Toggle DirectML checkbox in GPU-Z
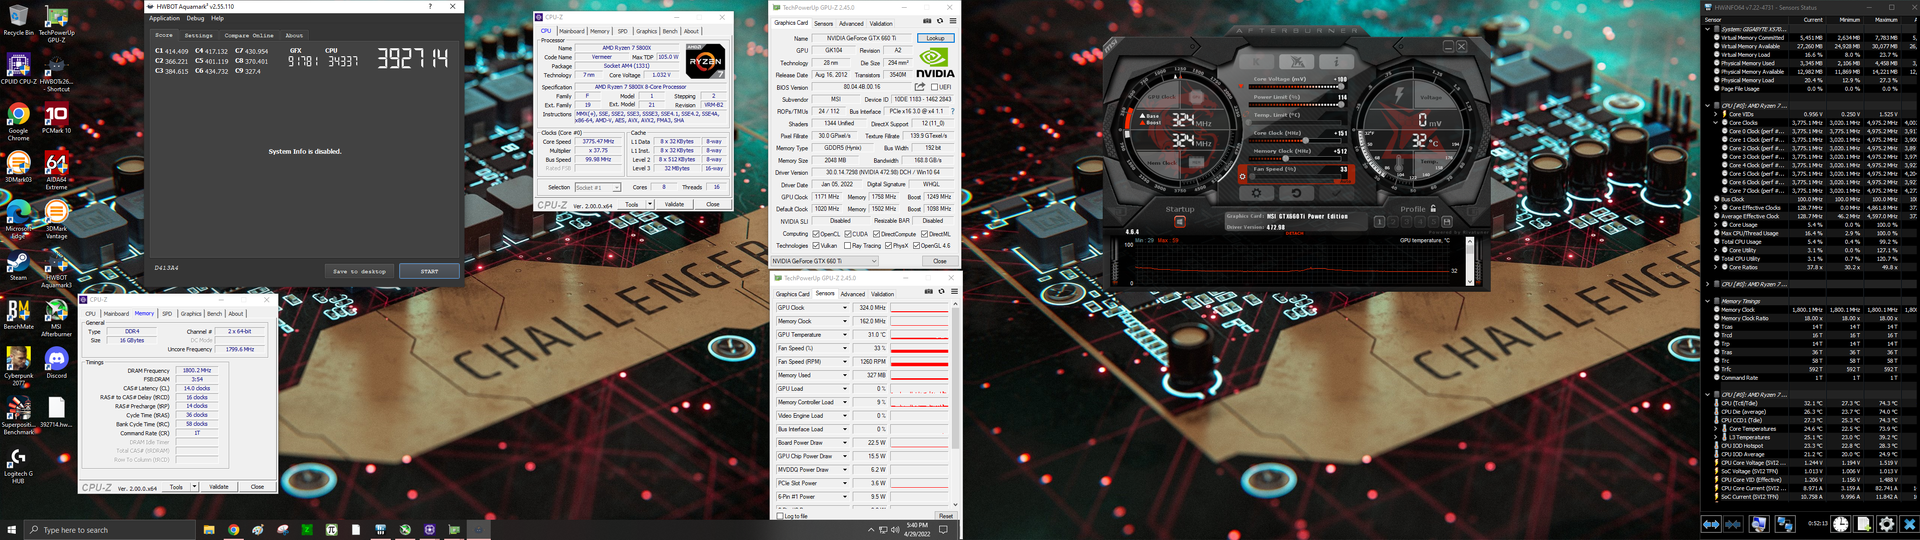Viewport: 1920px width, 540px height. click(924, 234)
